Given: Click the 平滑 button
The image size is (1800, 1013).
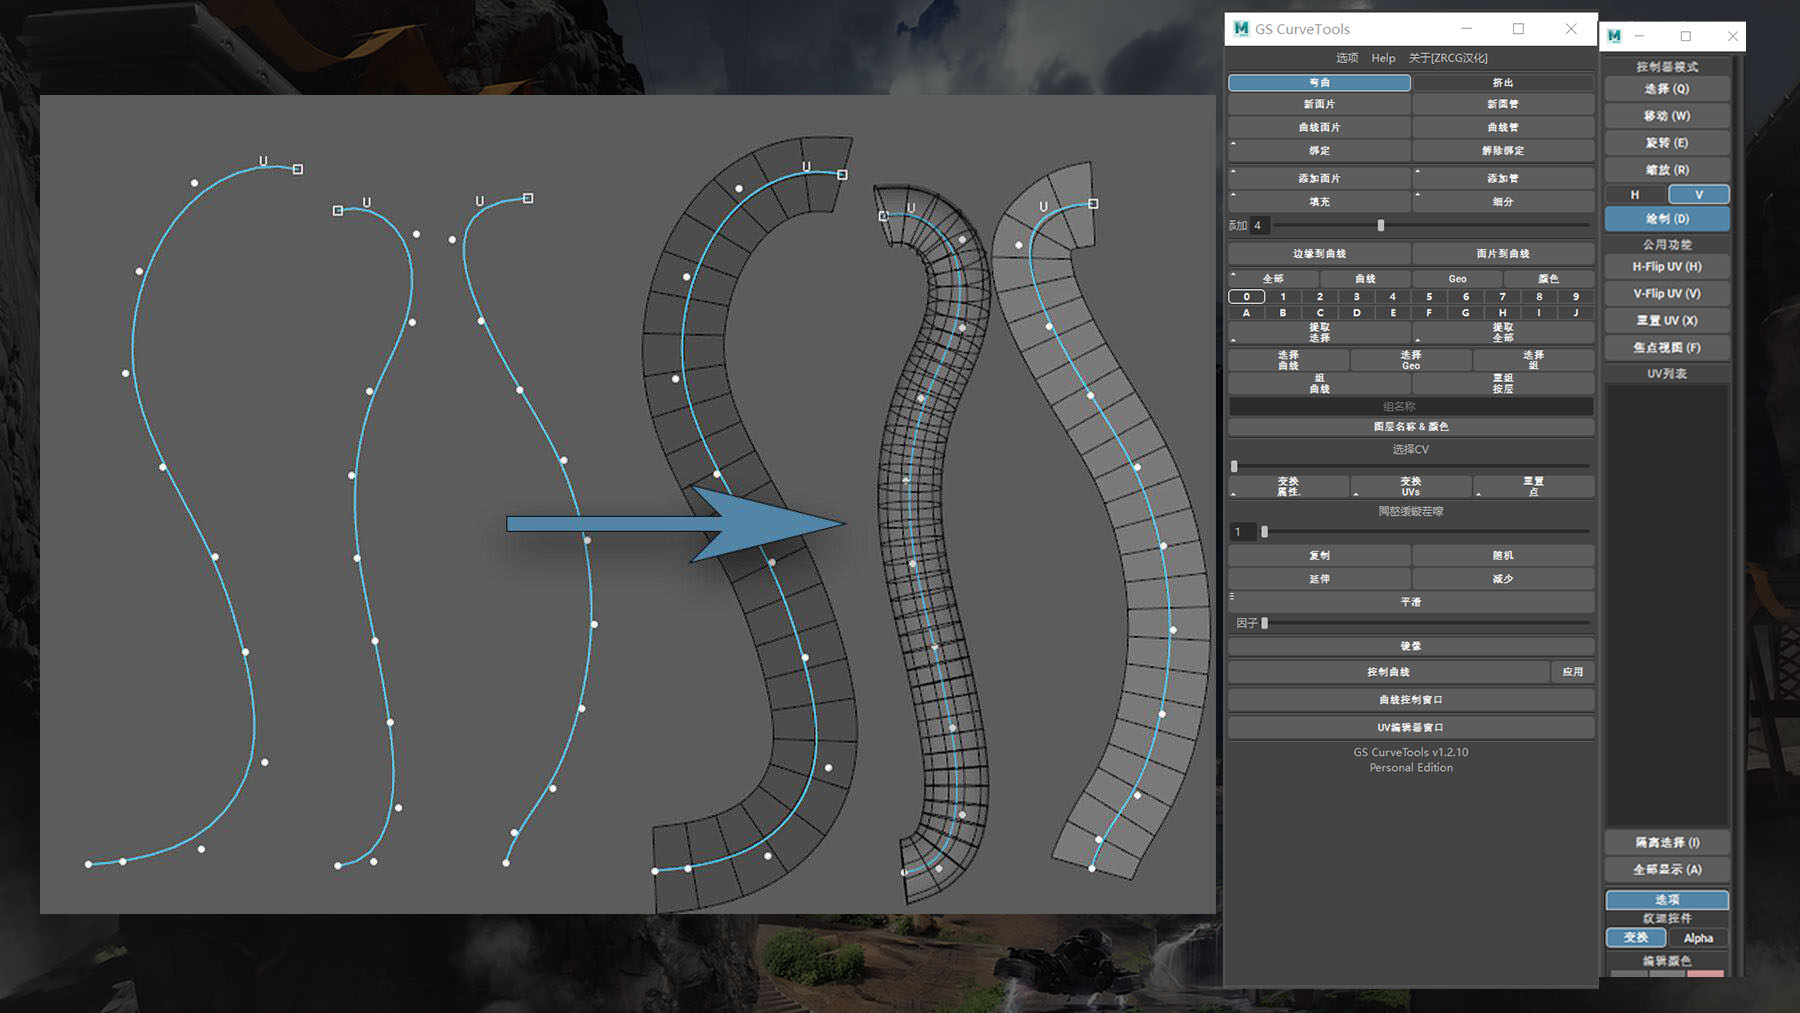Looking at the screenshot, I should tap(1411, 602).
